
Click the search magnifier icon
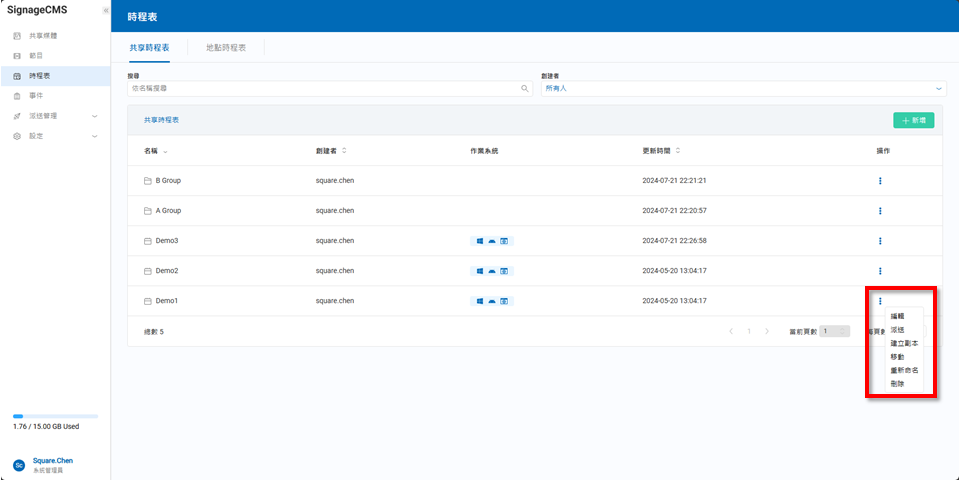click(x=524, y=88)
